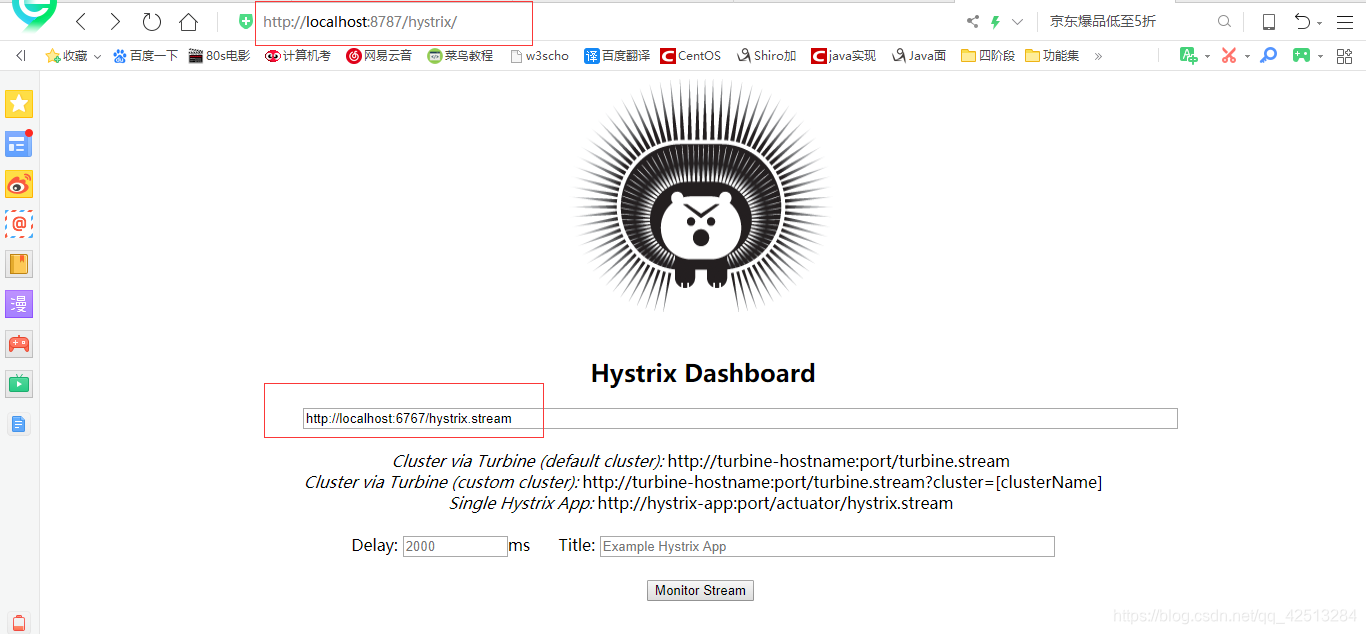Viewport: 1366px width, 634px height.
Task: Open the 菜鸟教程 bookmark
Action: (460, 56)
